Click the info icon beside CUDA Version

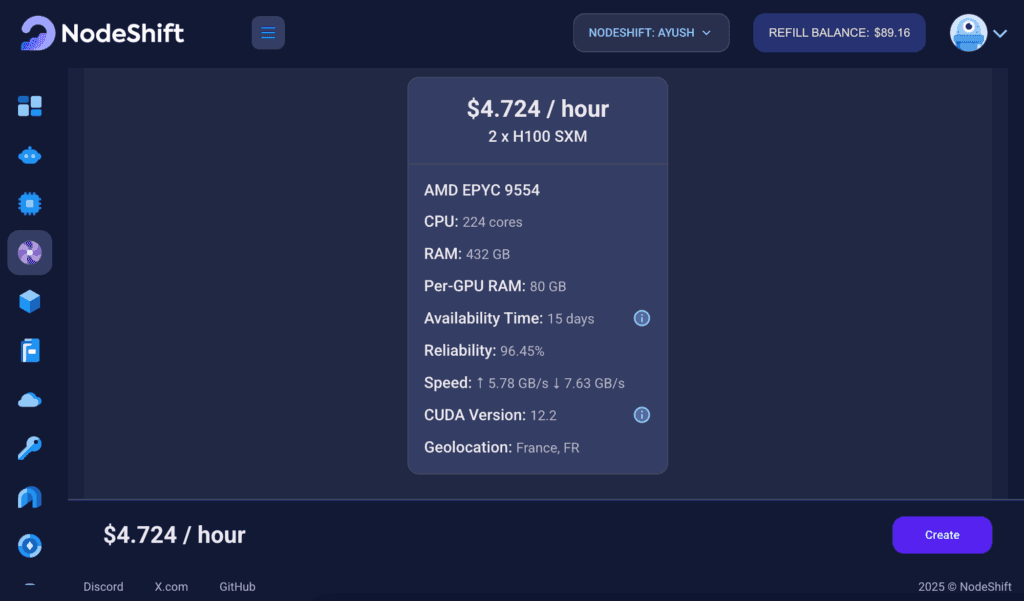click(x=642, y=415)
